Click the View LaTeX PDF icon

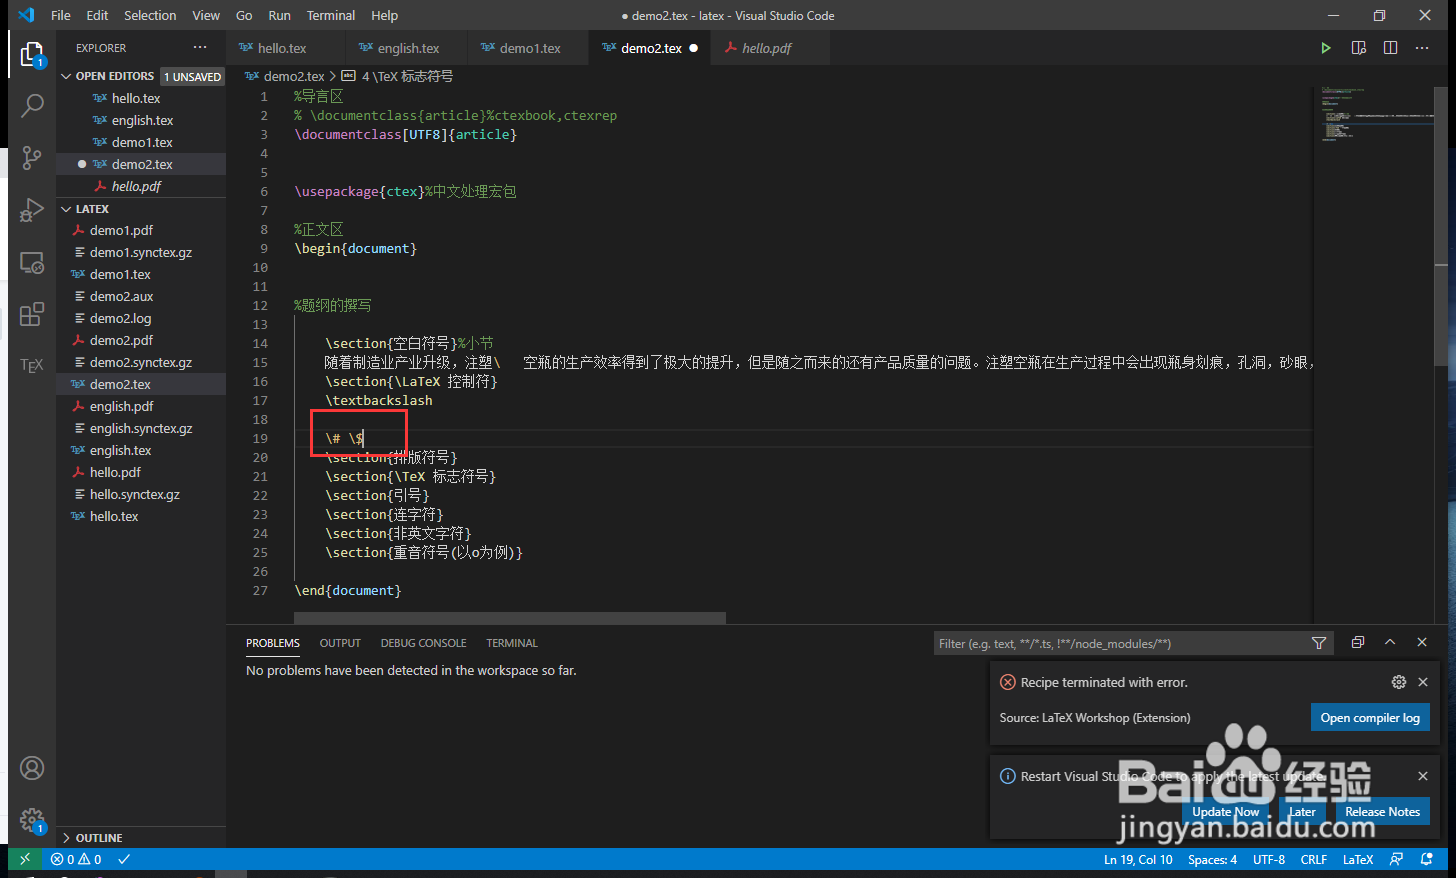[x=1358, y=48]
